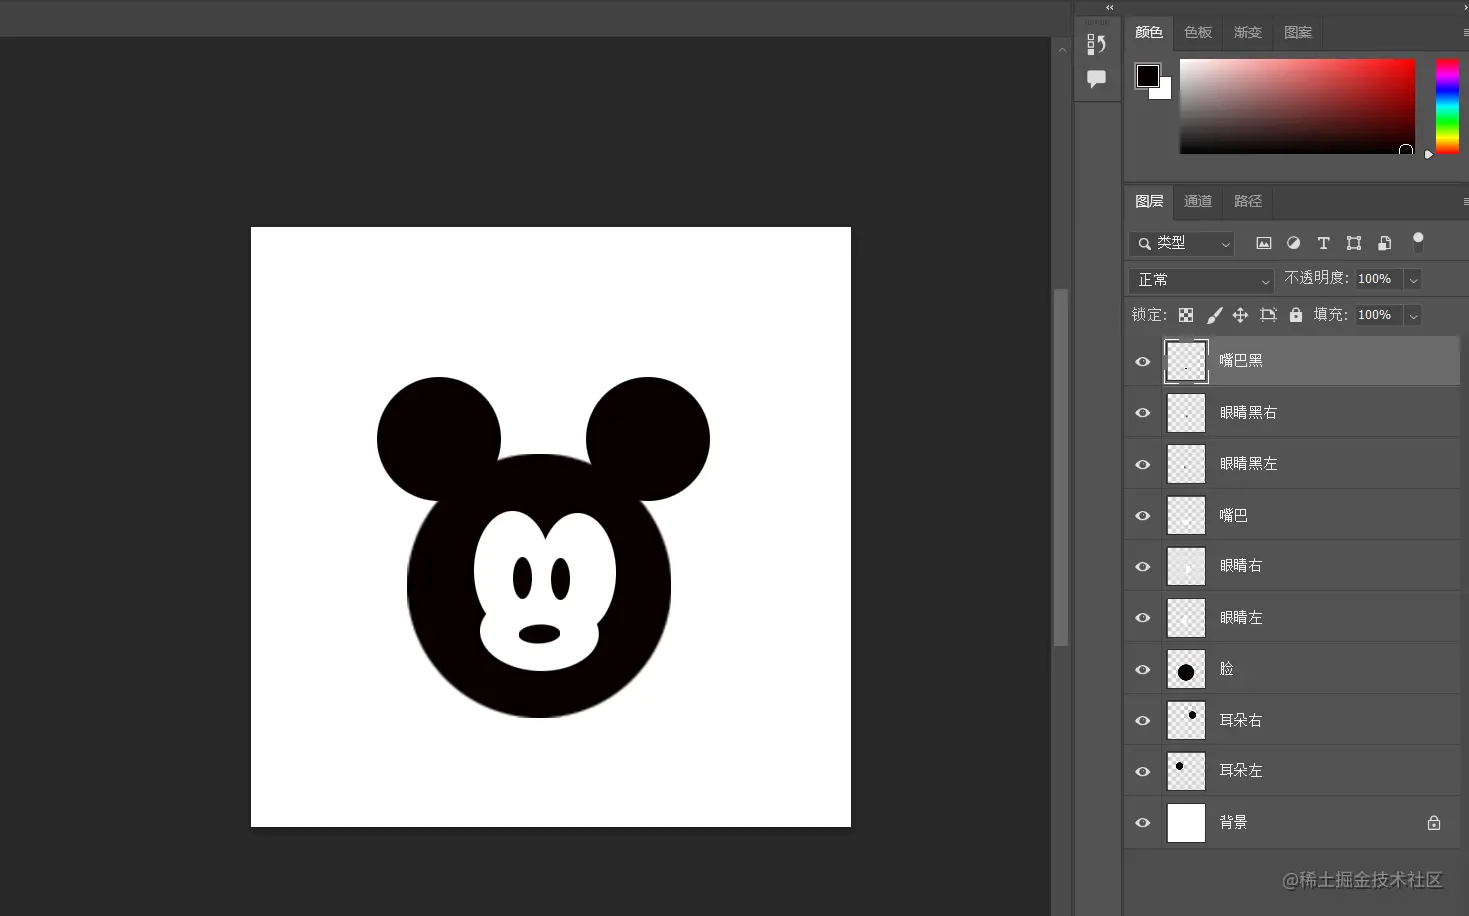
Task: Hide the 背景 layer
Action: 1142,823
